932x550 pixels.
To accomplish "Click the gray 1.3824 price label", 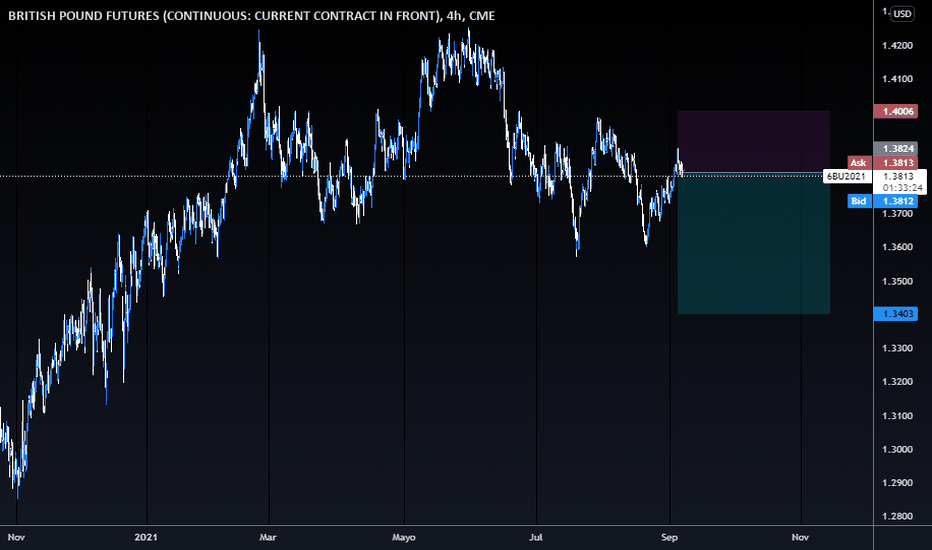I will [896, 149].
